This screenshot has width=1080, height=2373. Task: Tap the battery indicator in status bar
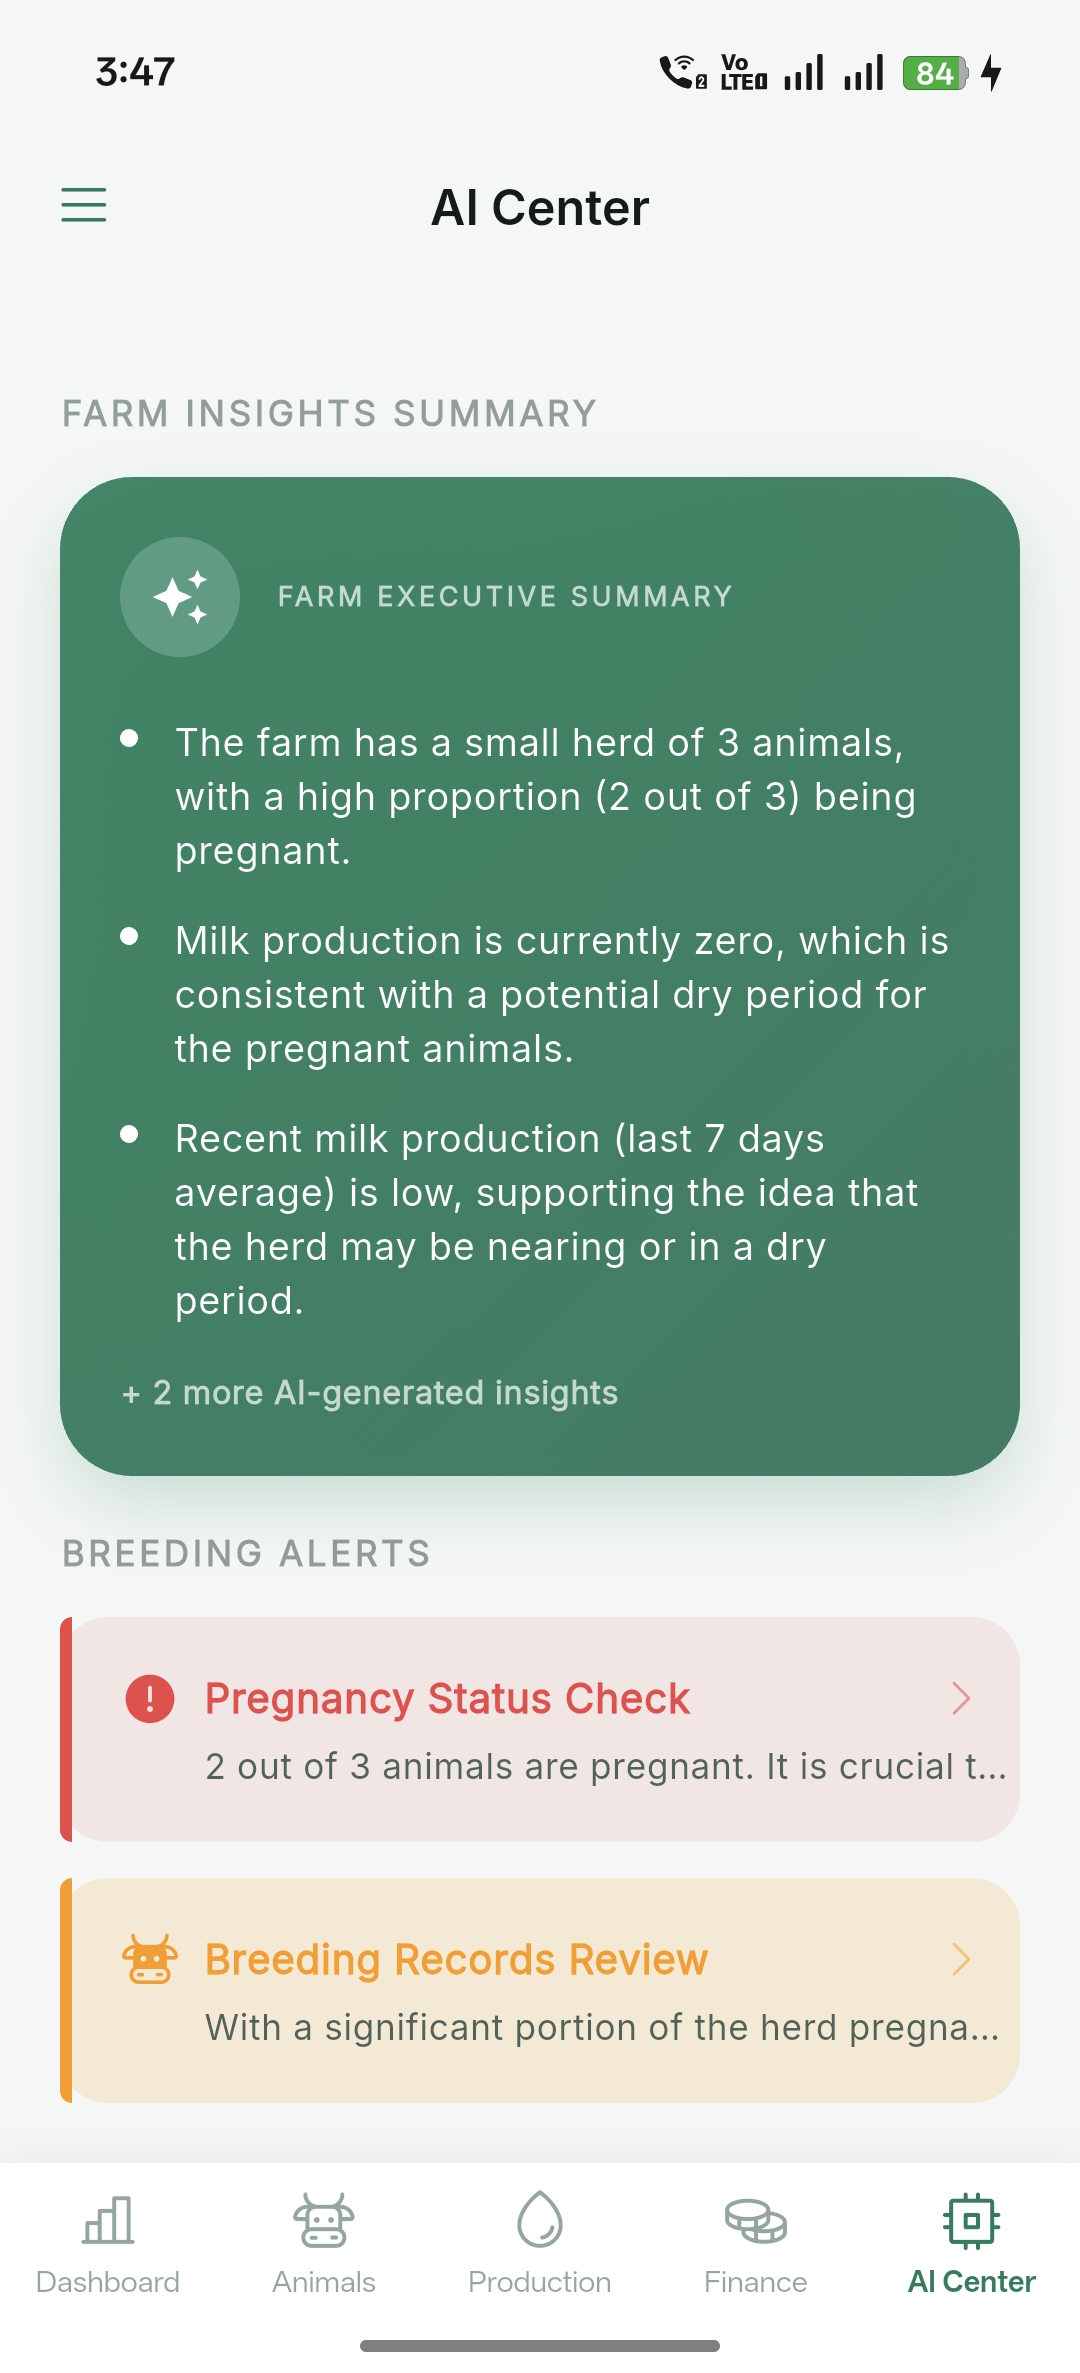(x=934, y=73)
